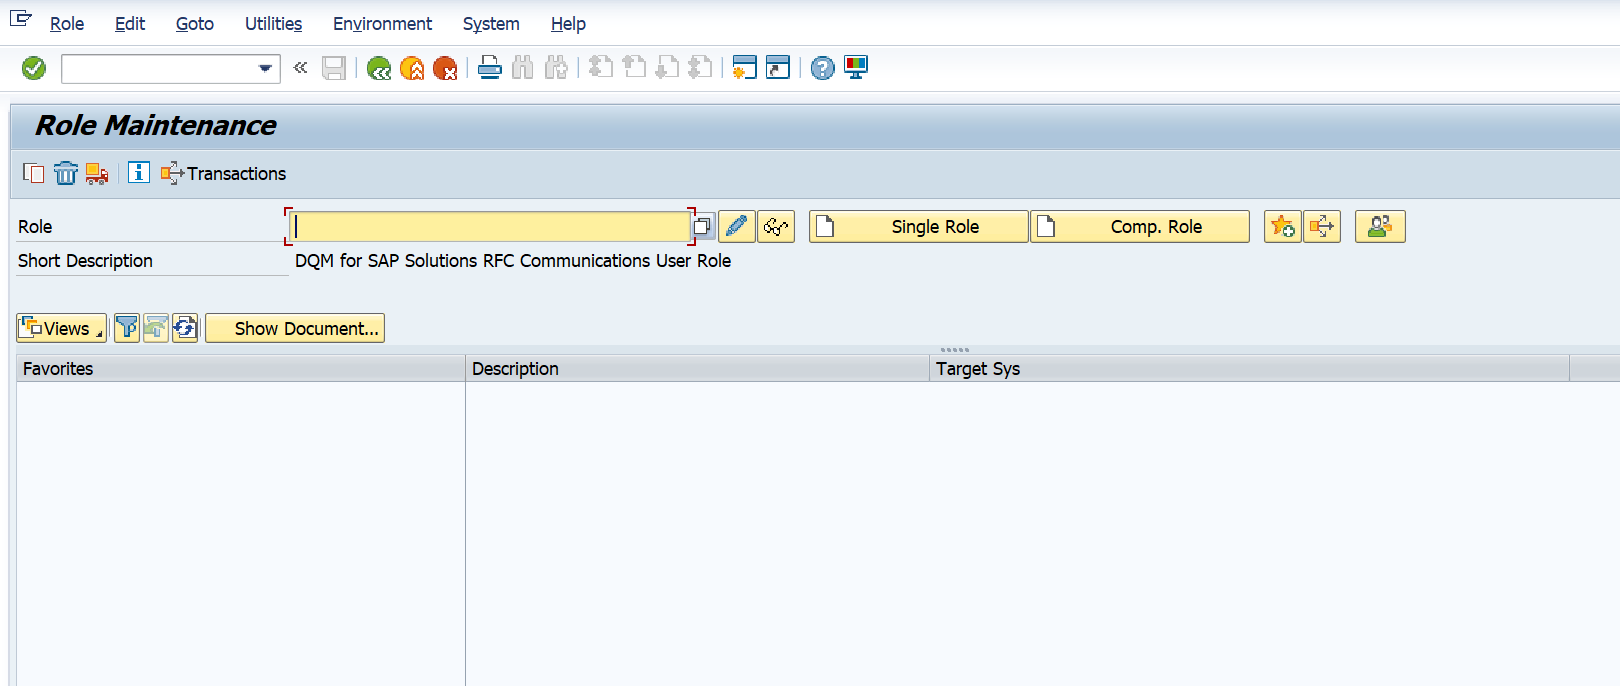Click the Delete Role trash icon
This screenshot has height=686, width=1620.
coord(66,173)
